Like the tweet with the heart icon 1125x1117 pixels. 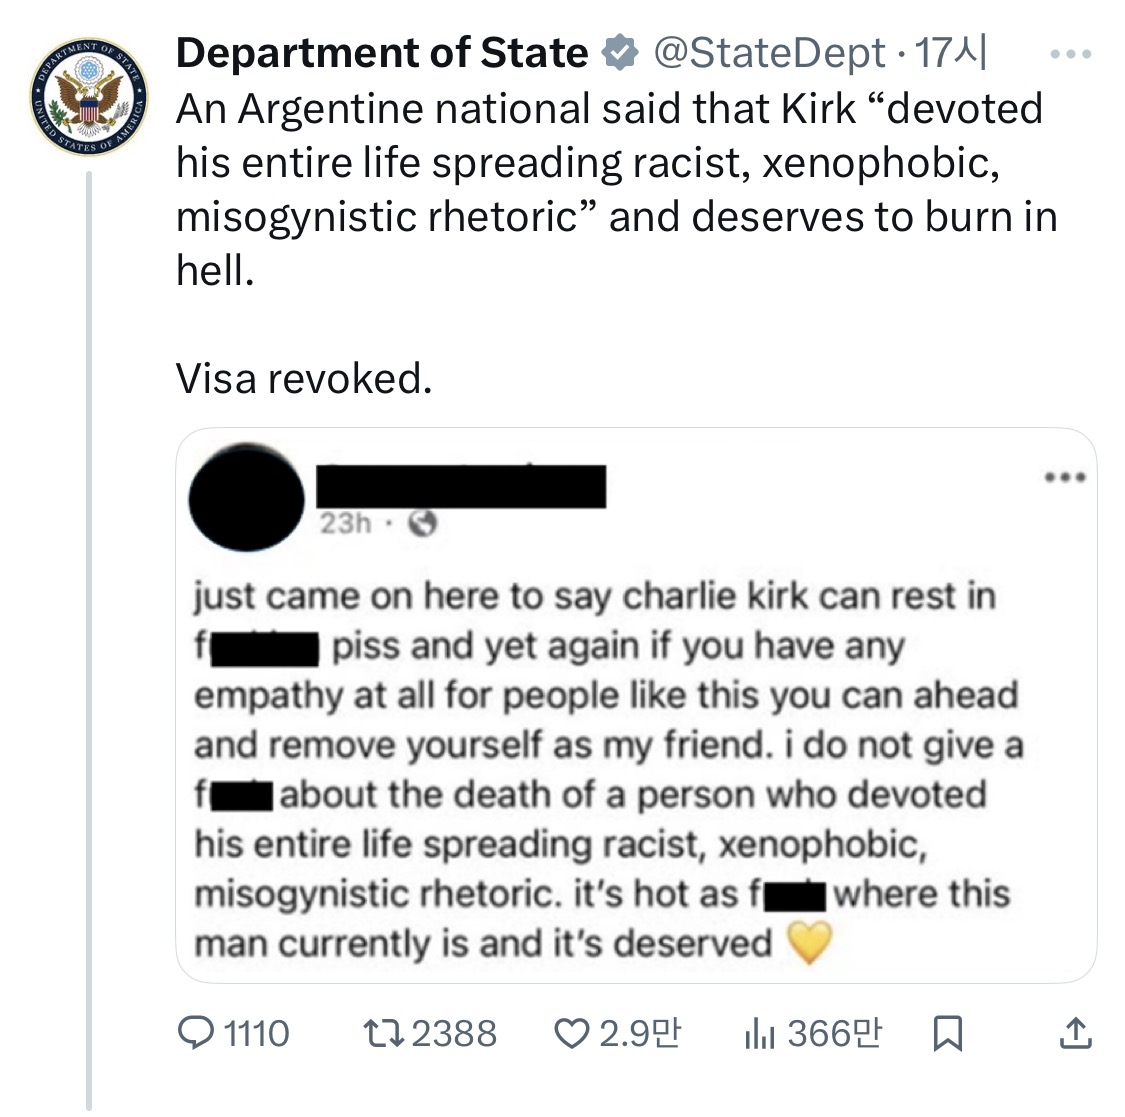pyautogui.click(x=570, y=1033)
